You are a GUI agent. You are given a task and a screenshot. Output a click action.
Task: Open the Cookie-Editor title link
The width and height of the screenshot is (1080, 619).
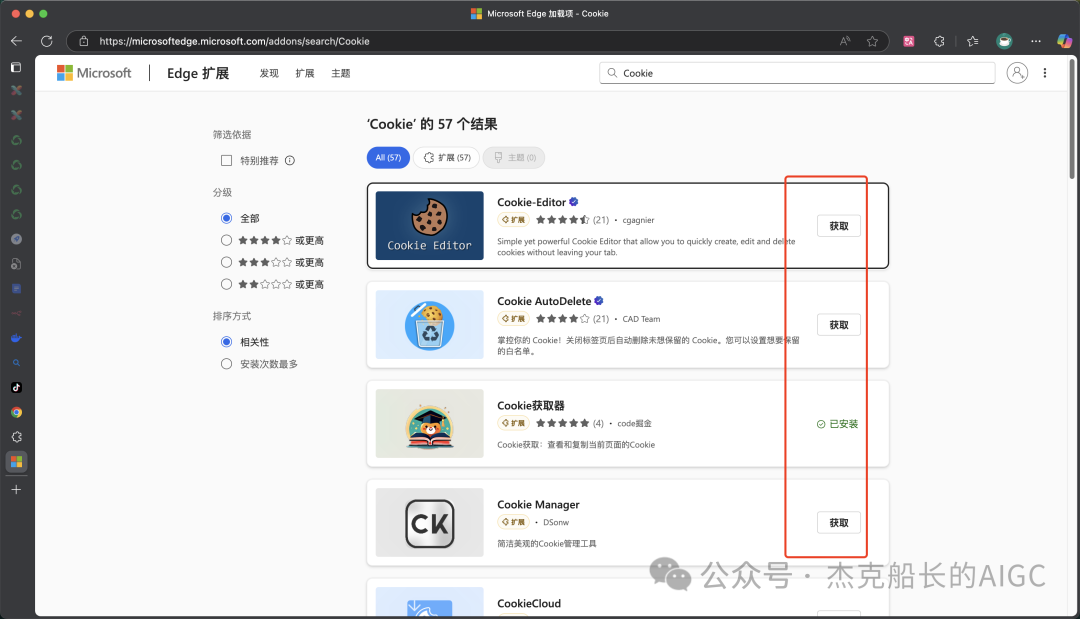pyautogui.click(x=531, y=202)
